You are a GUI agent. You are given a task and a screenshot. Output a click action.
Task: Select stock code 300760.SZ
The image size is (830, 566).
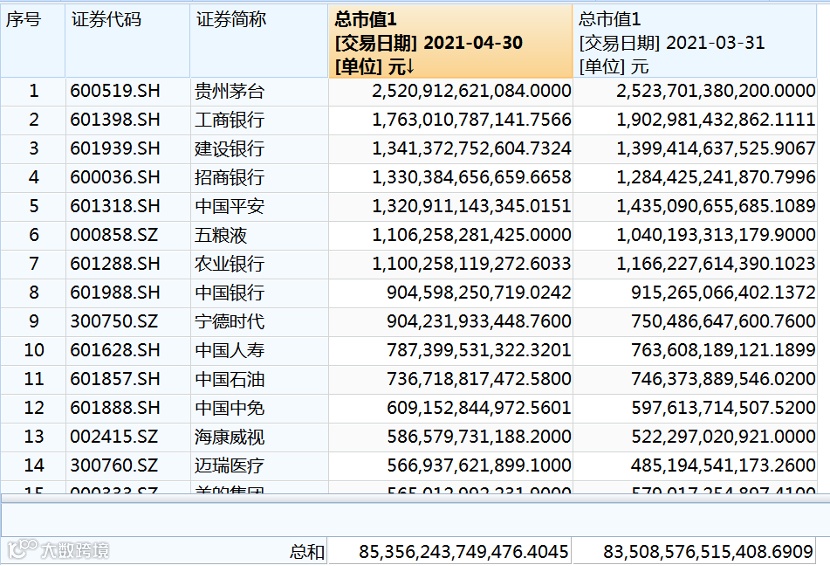(114, 465)
